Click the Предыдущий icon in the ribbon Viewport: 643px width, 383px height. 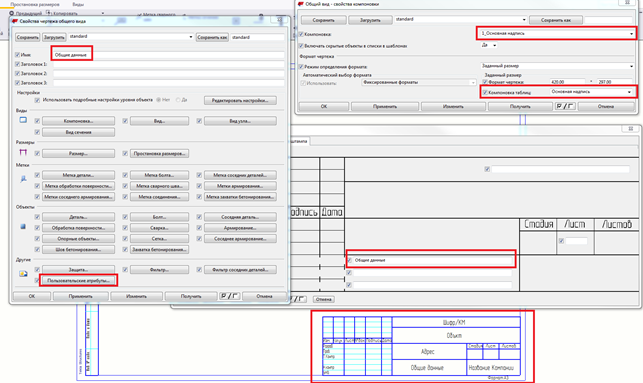click(11, 14)
